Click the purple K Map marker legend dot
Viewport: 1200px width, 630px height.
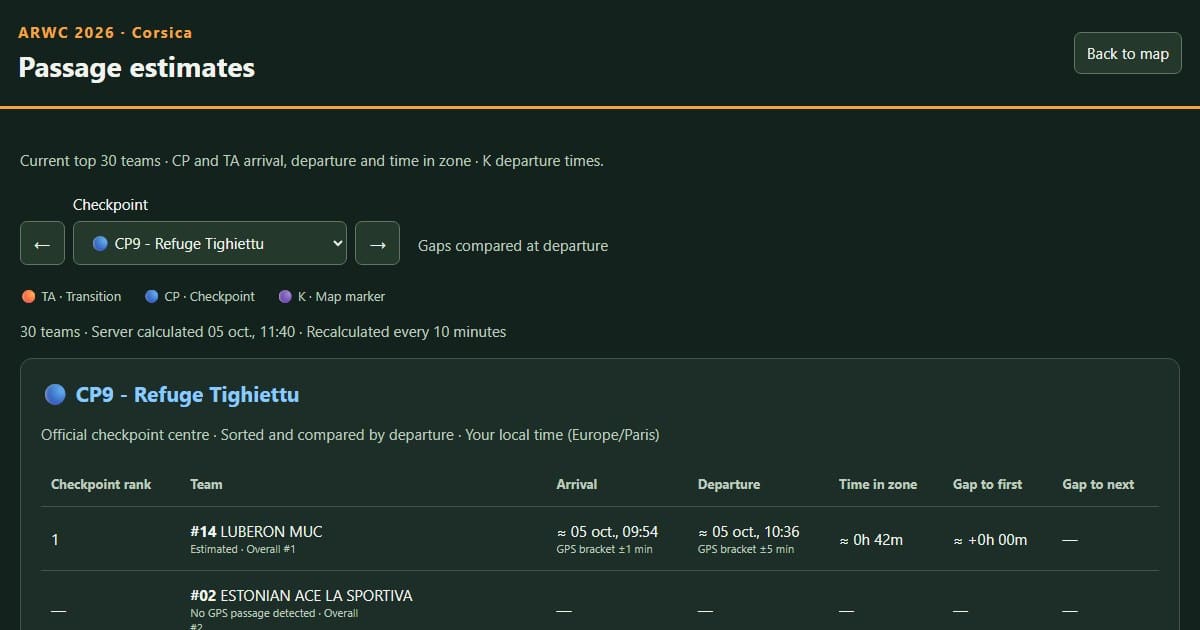coord(285,297)
